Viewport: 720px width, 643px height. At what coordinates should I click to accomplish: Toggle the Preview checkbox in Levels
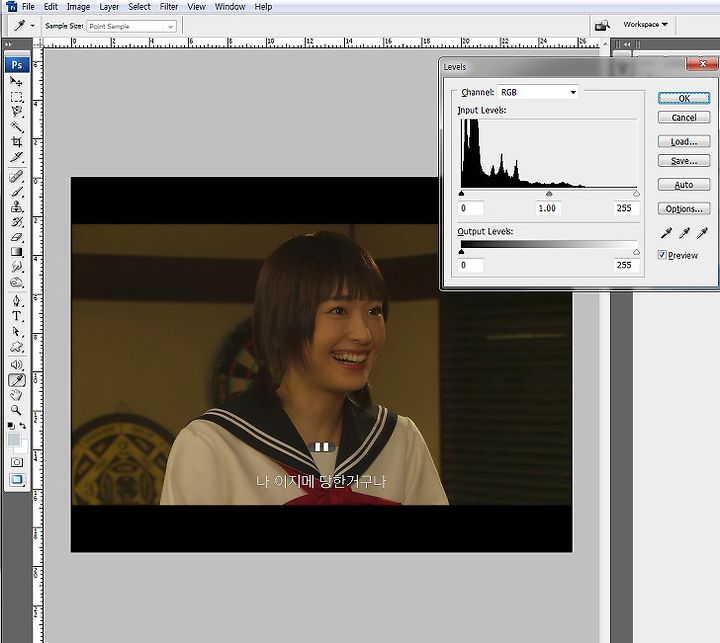[662, 254]
